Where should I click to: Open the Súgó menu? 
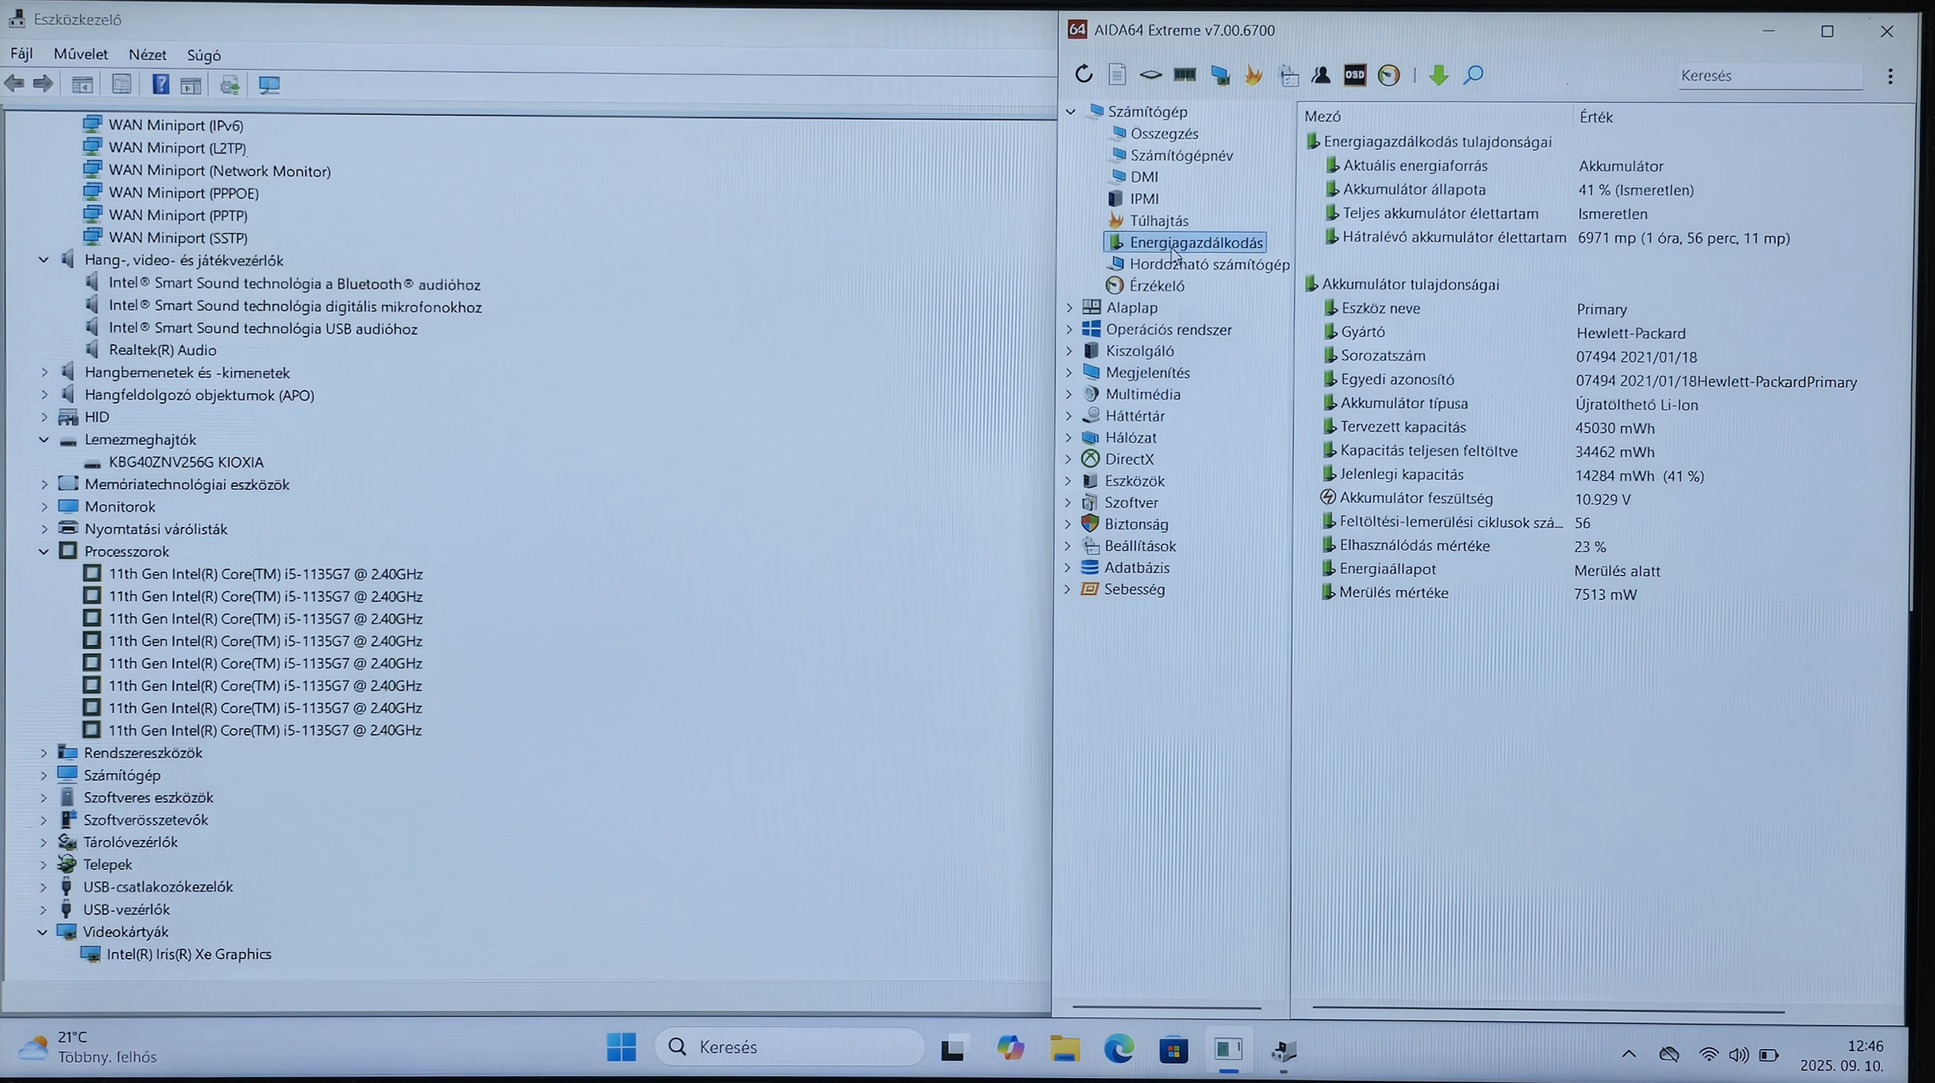point(203,55)
